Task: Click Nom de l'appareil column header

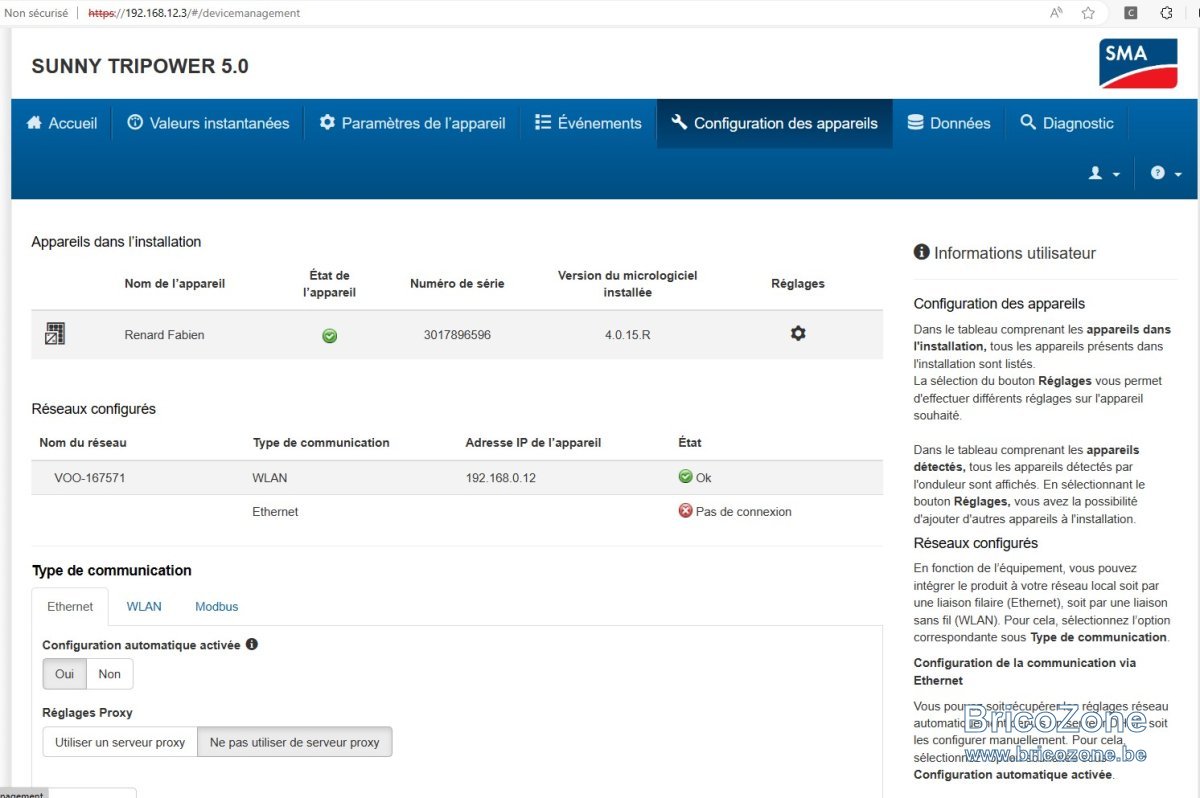Action: click(x=175, y=284)
